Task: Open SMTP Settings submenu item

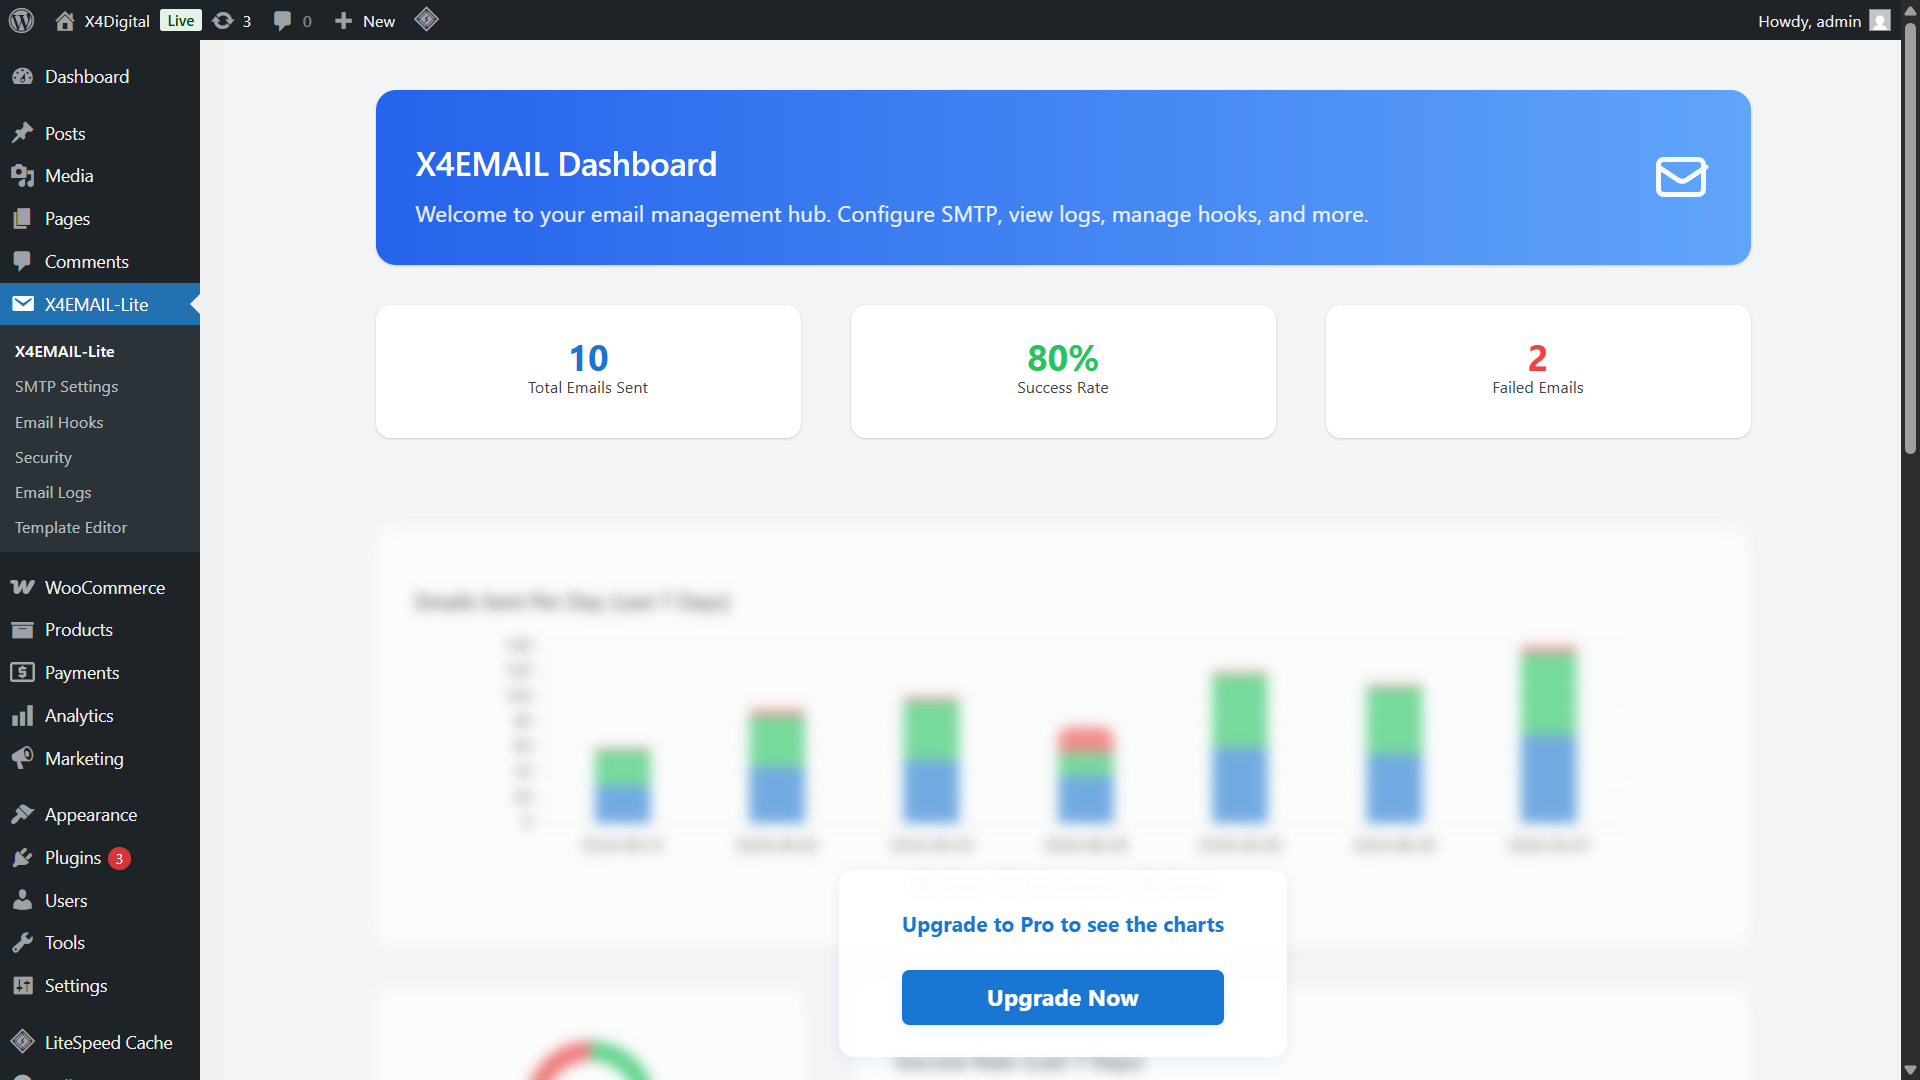Action: [66, 386]
